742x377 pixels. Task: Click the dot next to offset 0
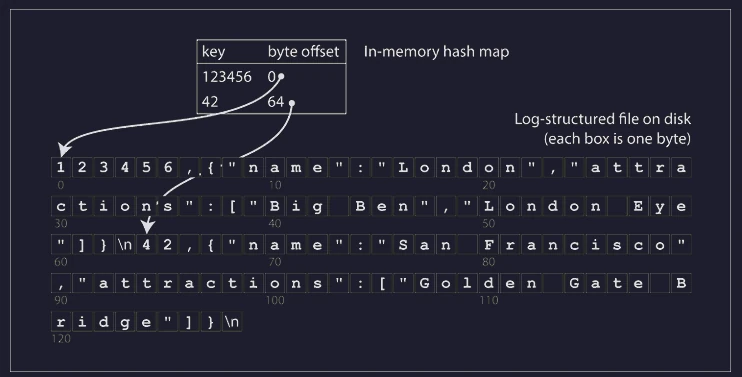click(x=281, y=76)
